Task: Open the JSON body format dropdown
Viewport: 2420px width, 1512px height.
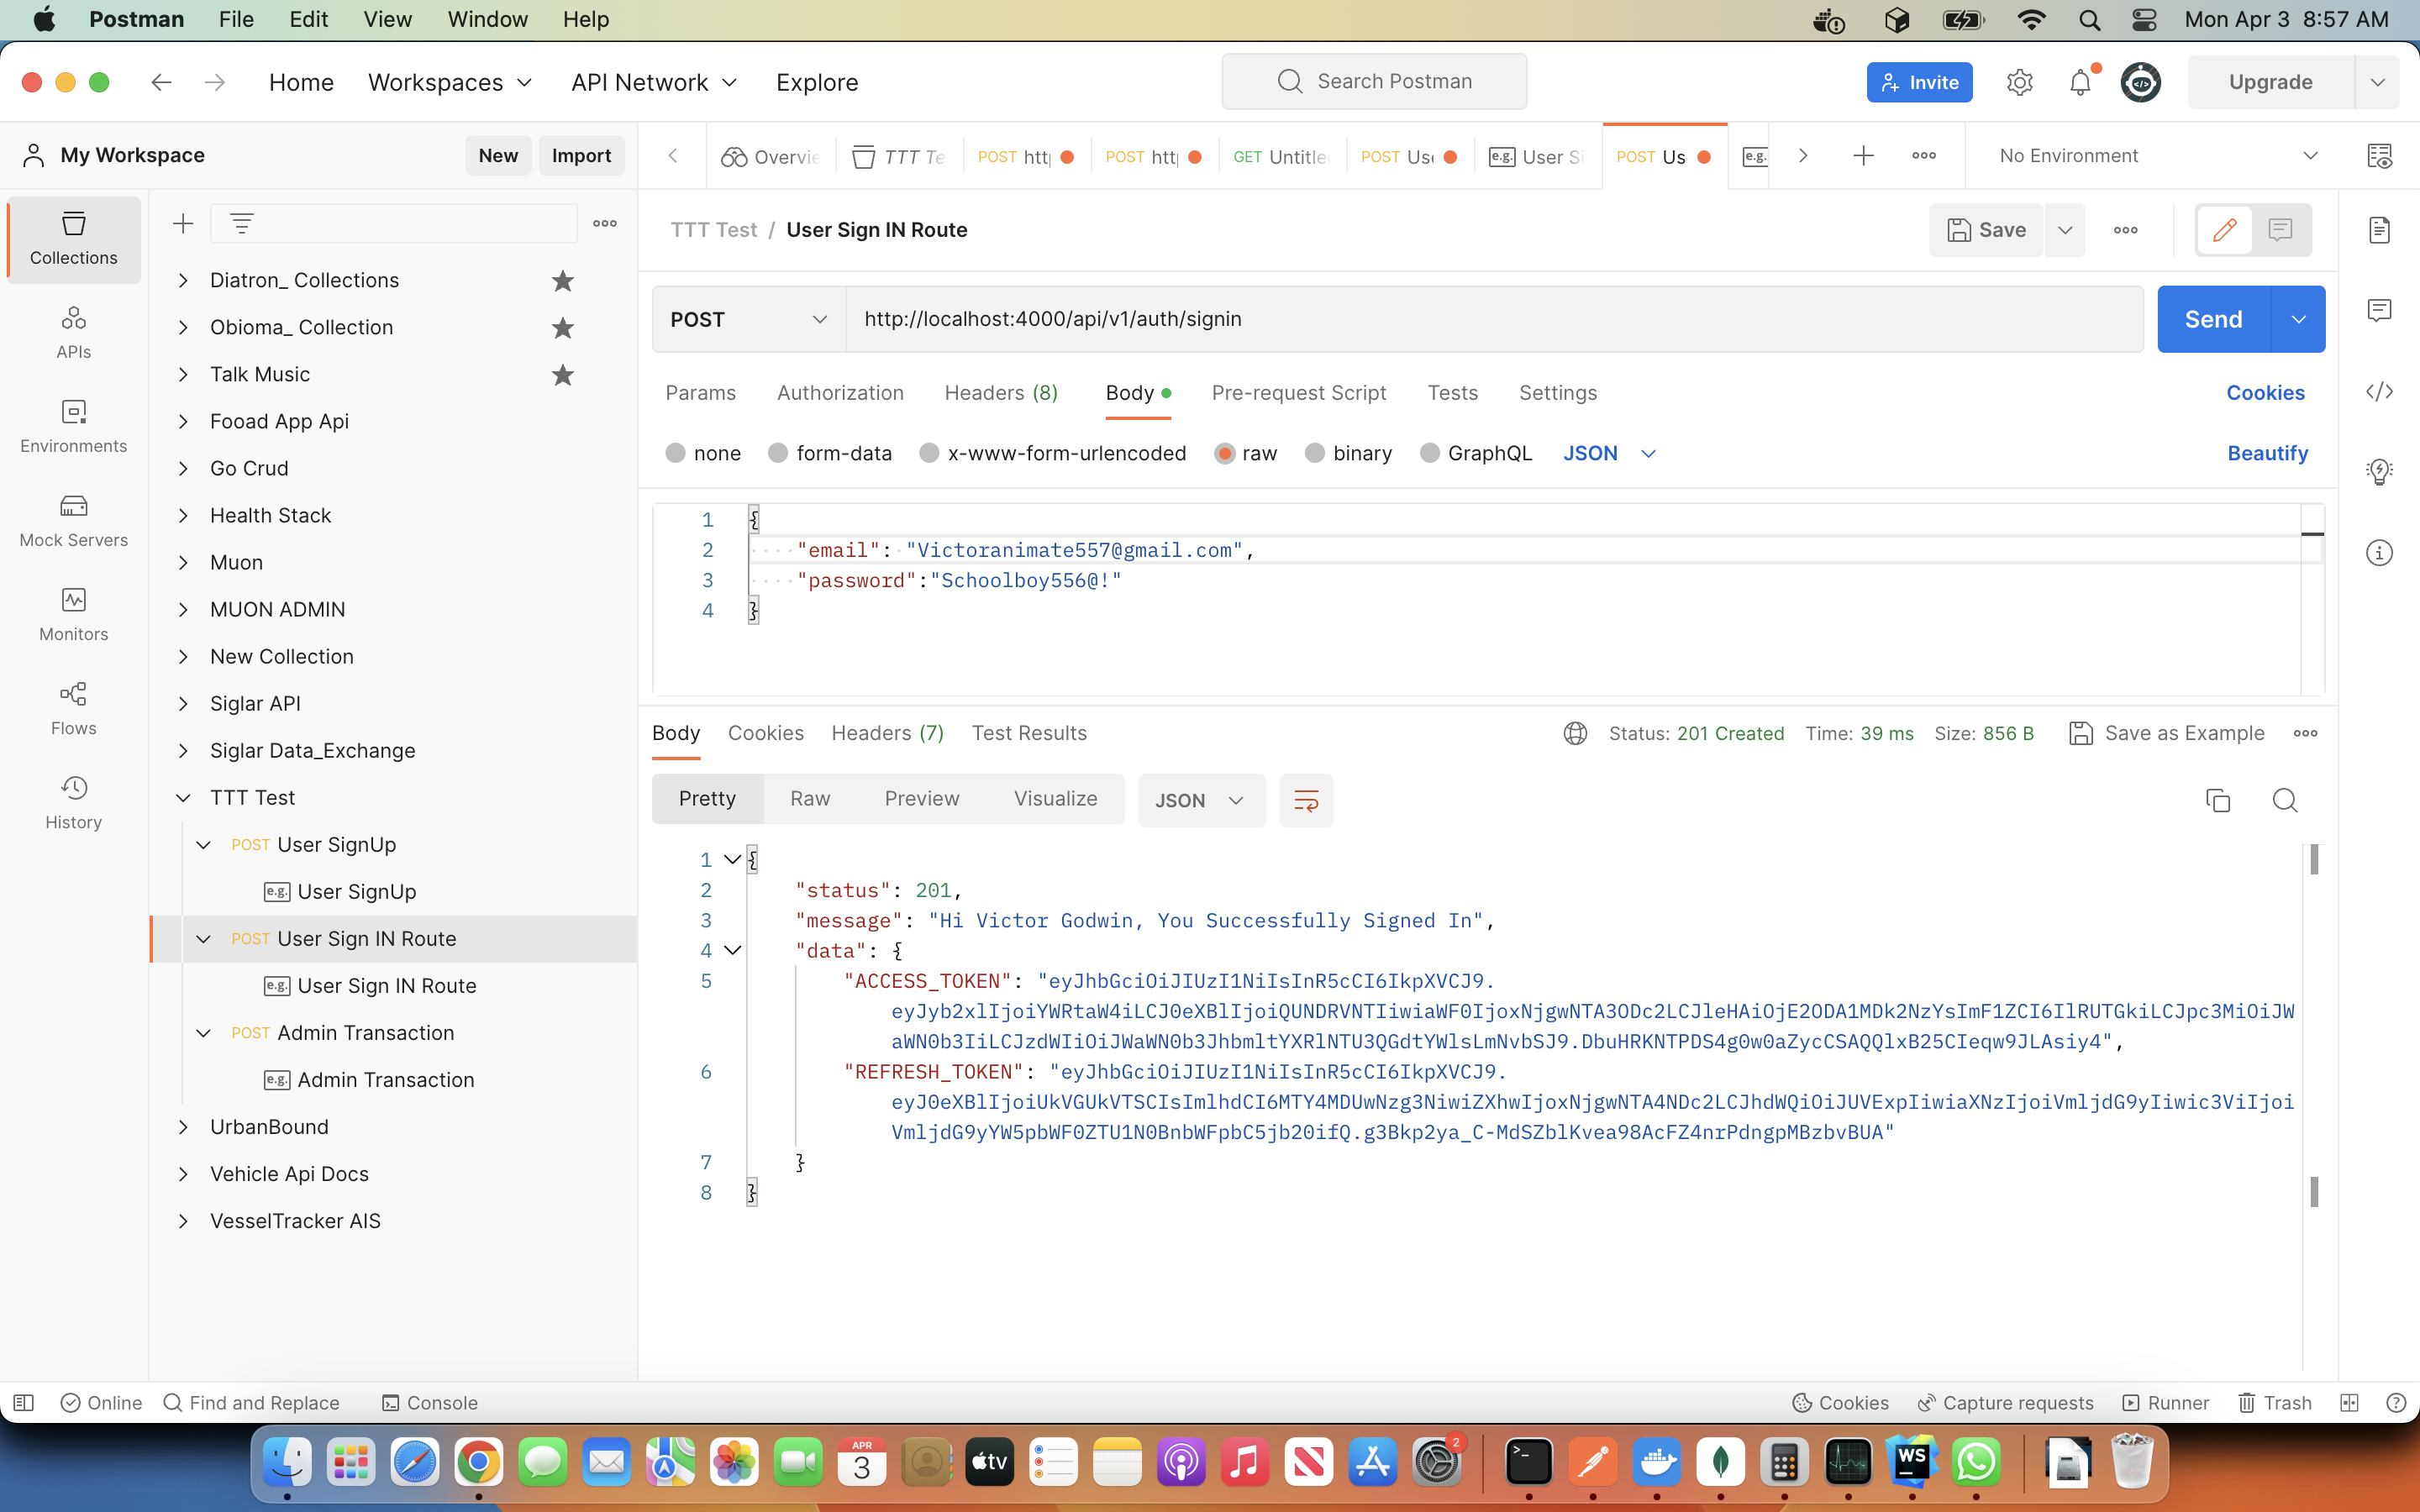Action: click(1609, 453)
